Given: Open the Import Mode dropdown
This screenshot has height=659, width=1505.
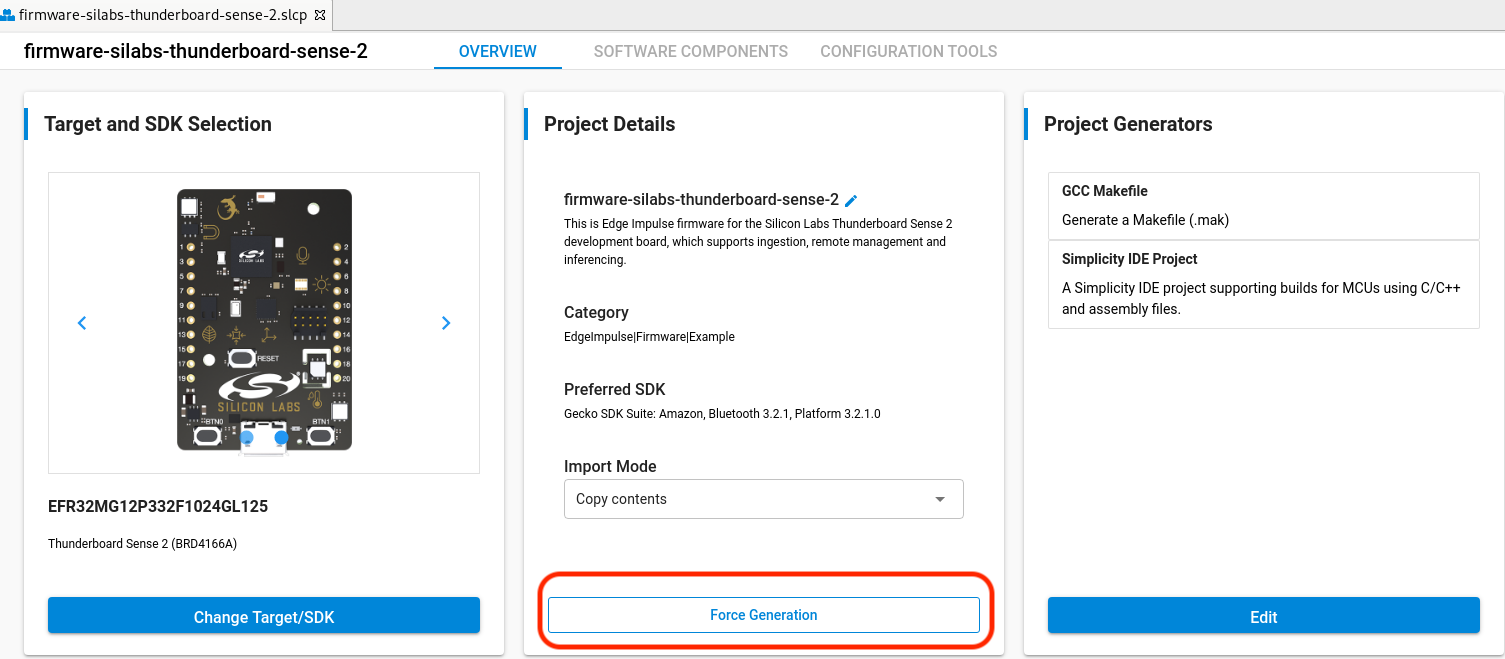Looking at the screenshot, I should (x=764, y=499).
